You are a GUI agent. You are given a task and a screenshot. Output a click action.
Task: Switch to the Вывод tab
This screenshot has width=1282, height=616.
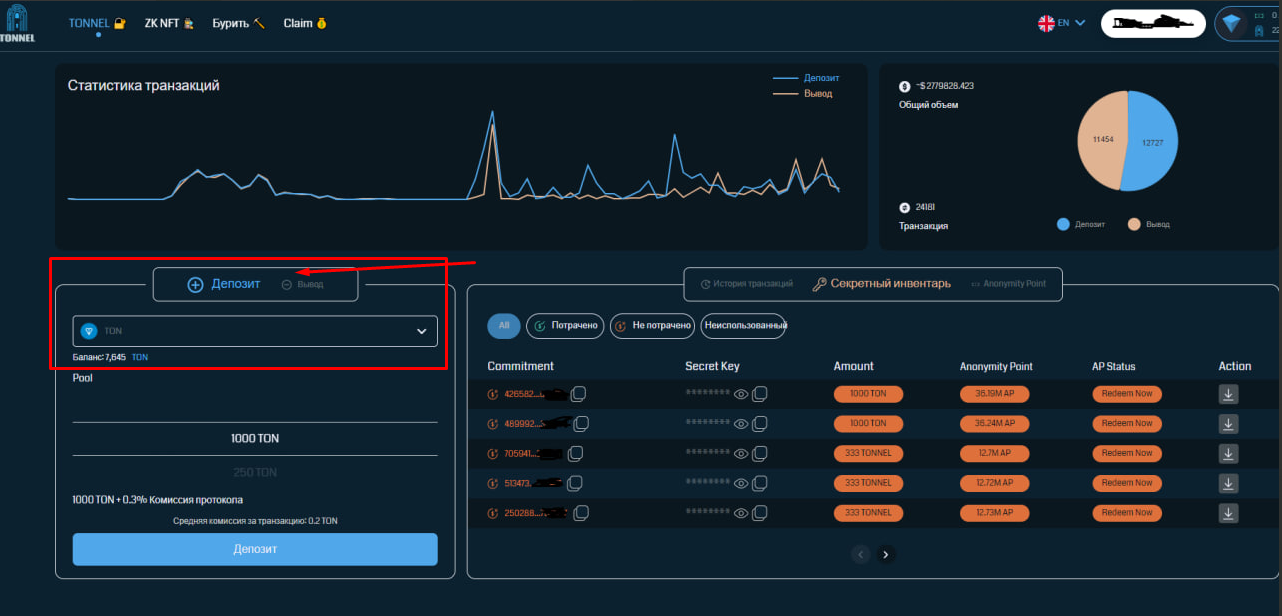coord(304,284)
